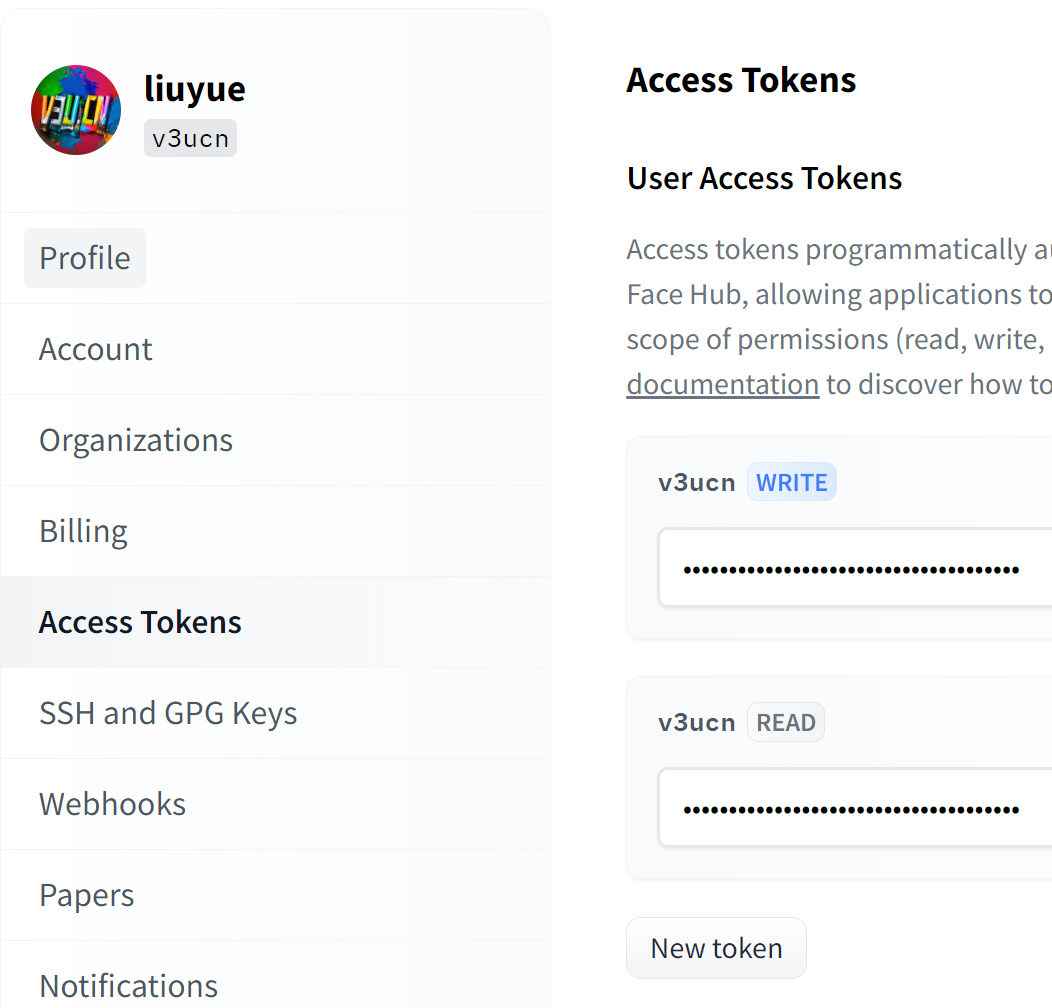Click the v3ucn name on the READ token
Viewport: 1052px width, 1008px height.
[x=697, y=723]
